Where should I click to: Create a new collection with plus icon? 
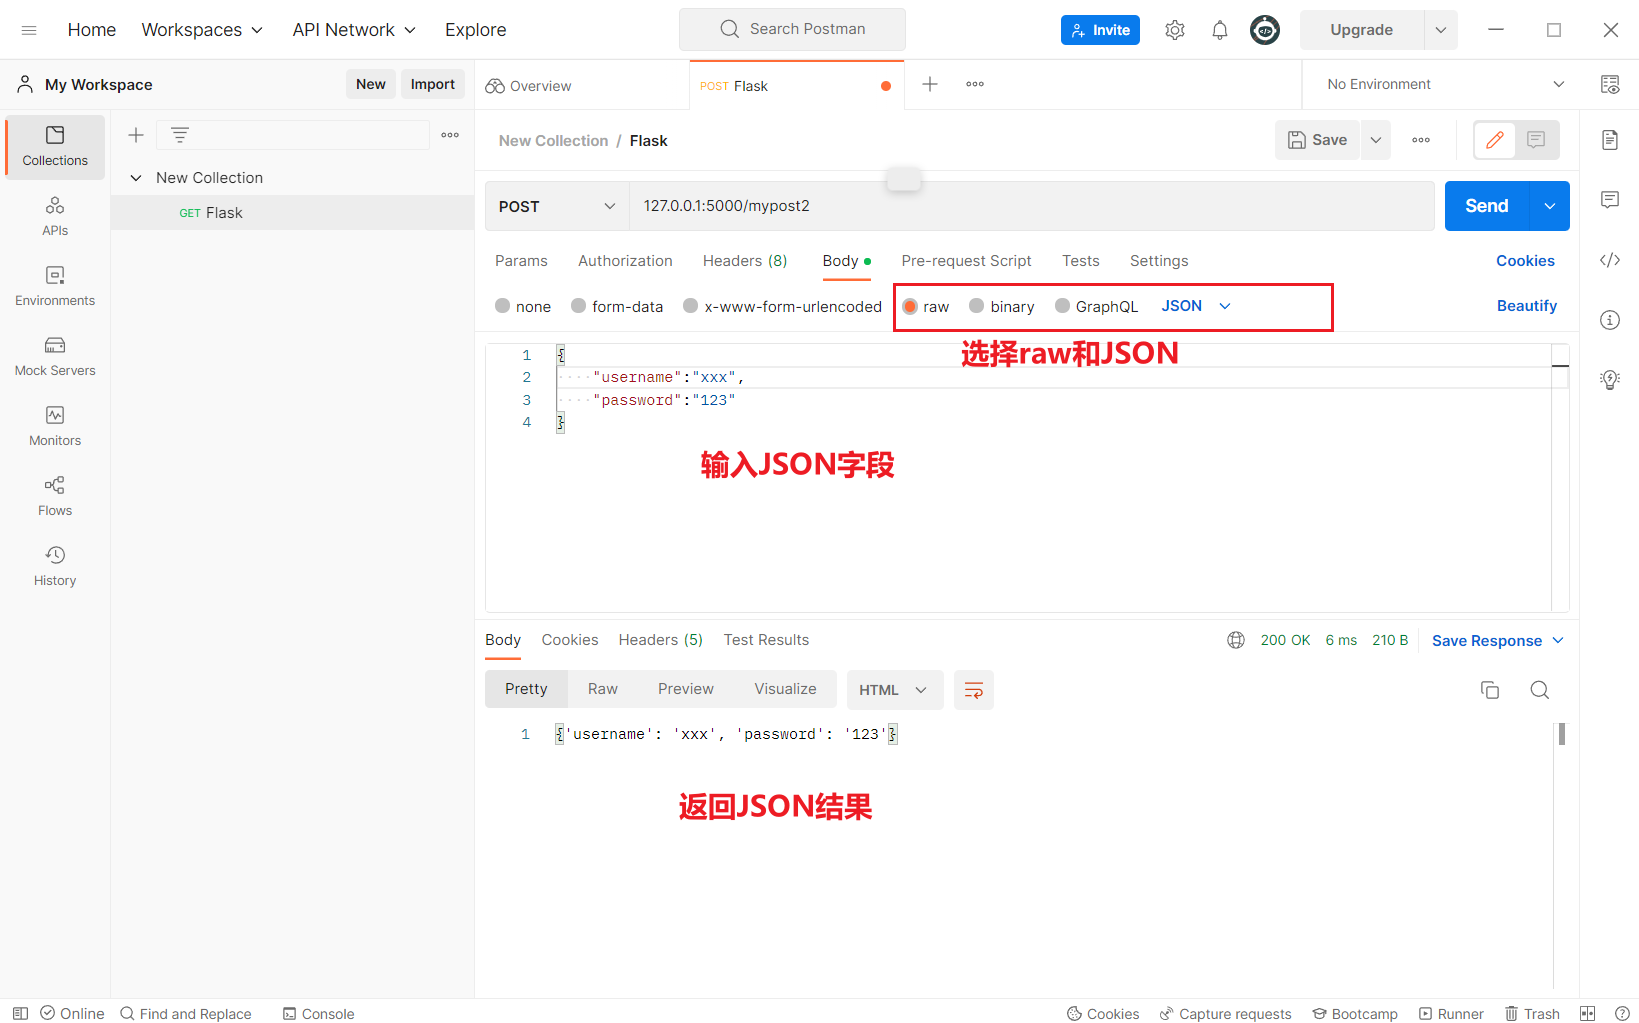pyautogui.click(x=136, y=135)
